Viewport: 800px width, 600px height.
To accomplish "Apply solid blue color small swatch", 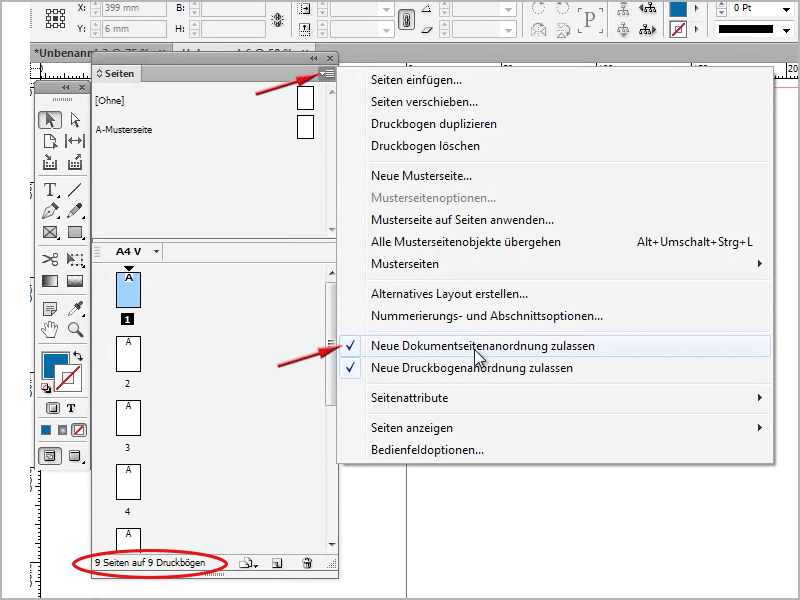I will (46, 430).
